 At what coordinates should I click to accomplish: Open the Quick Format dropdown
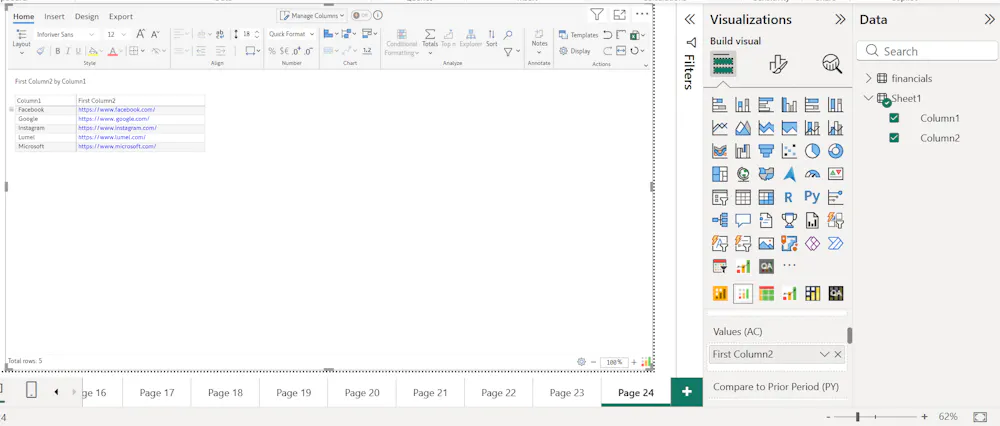pos(291,34)
